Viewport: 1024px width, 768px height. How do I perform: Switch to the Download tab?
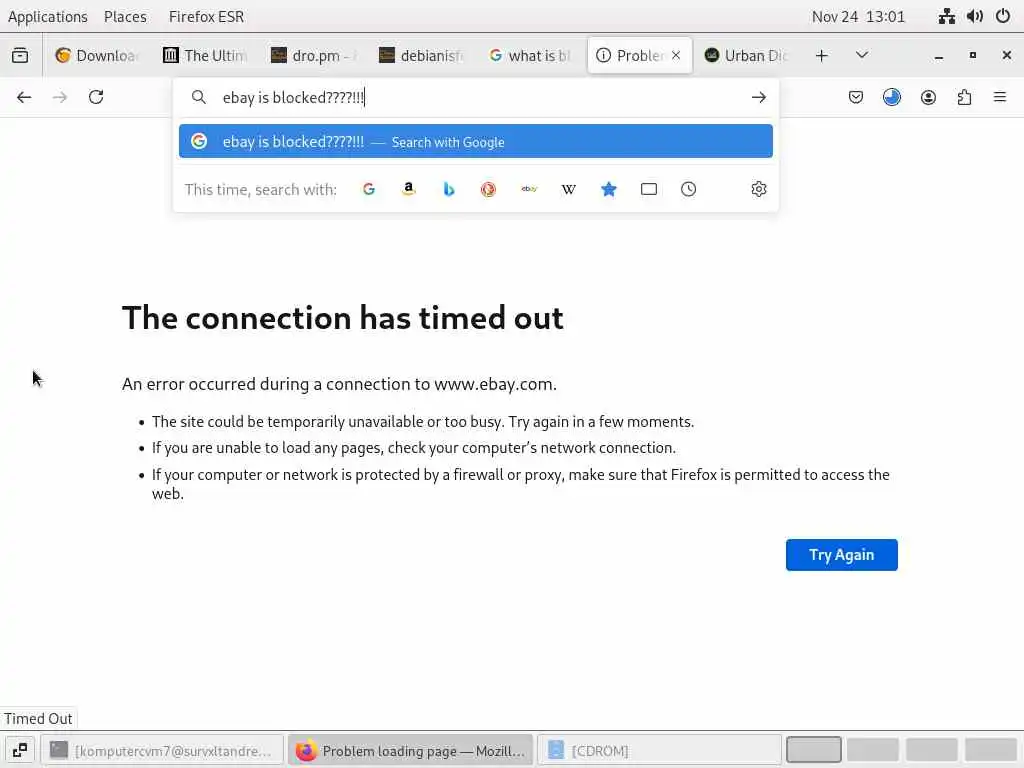coord(98,56)
